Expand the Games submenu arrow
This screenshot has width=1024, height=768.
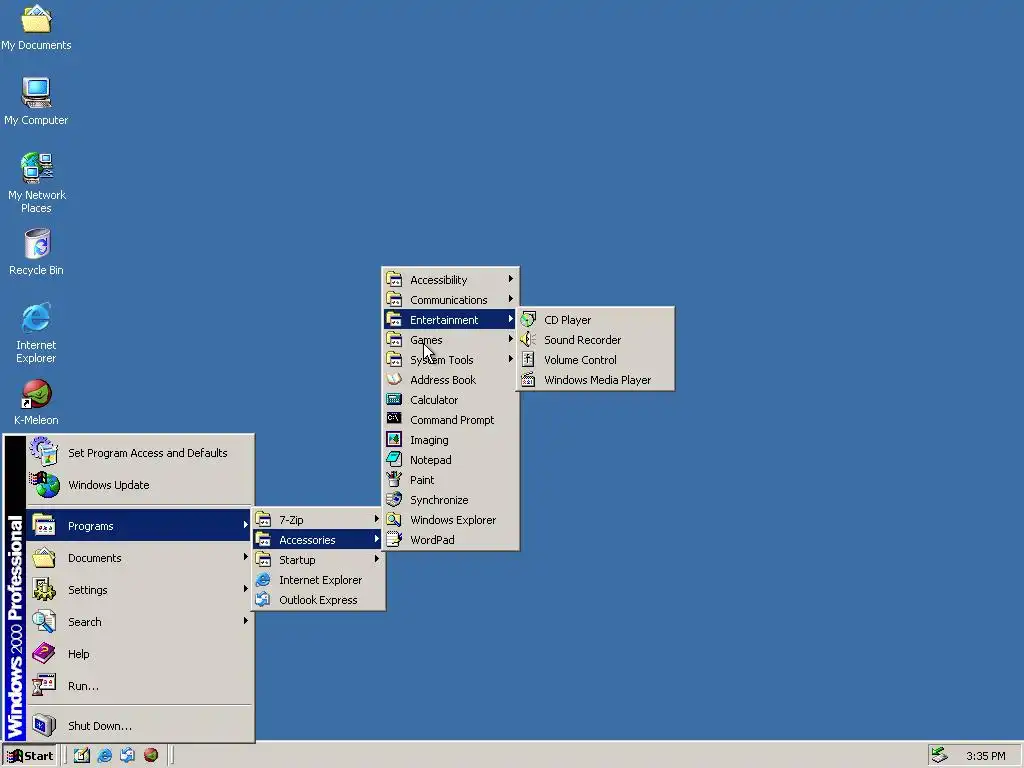click(x=511, y=339)
